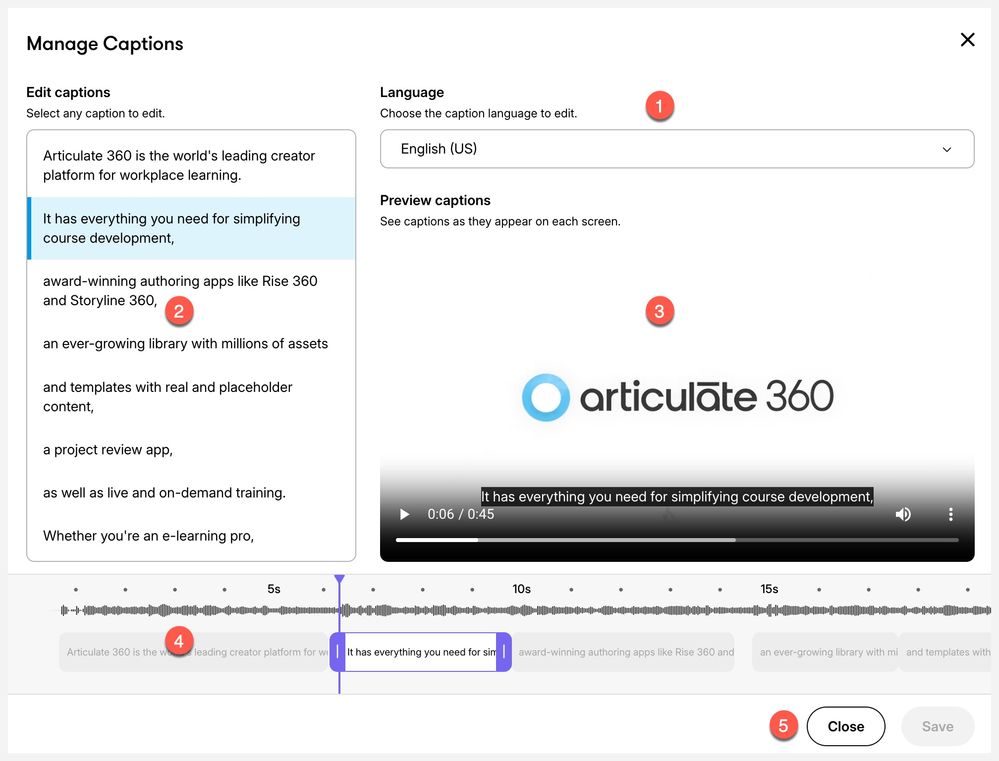The image size is (999, 761).
Task: Select caption 'and templates with real and placeholder'
Action: [x=191, y=396]
